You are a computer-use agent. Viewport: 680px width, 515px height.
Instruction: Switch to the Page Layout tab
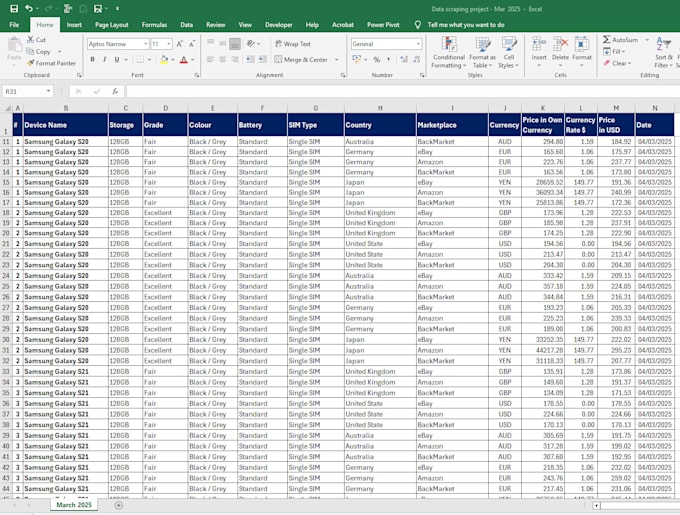[x=111, y=25]
